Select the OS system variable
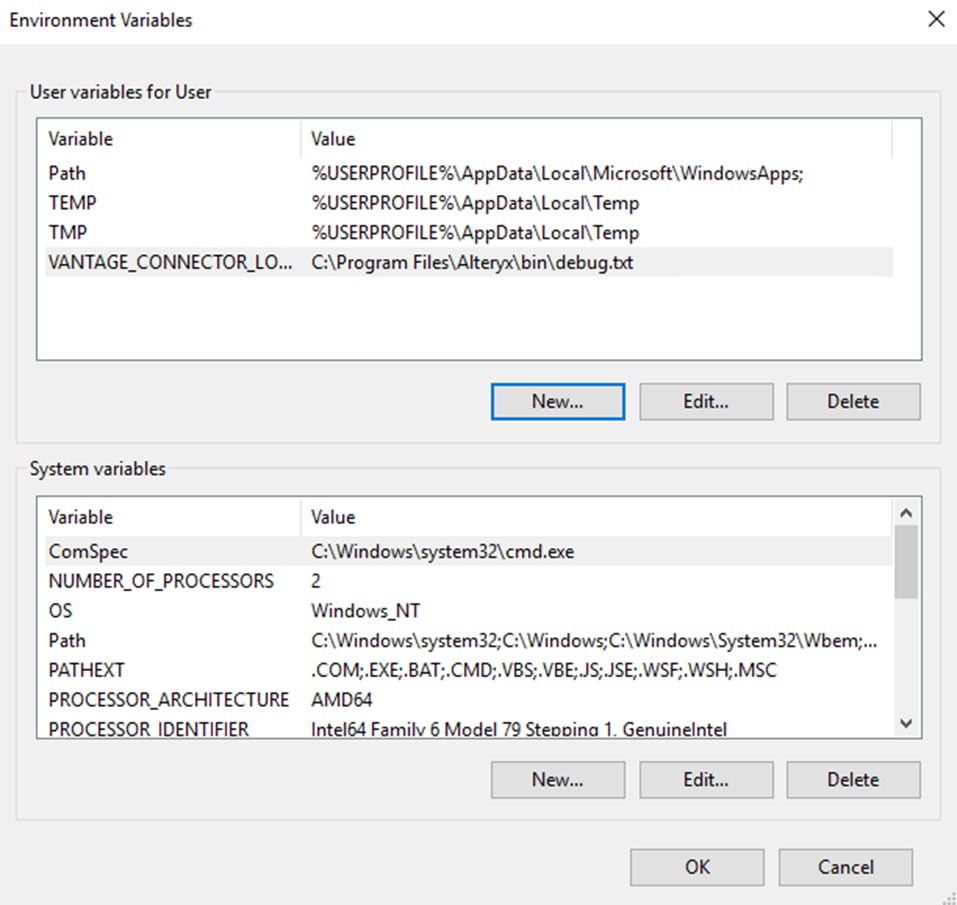The height and width of the screenshot is (905, 957). (x=469, y=611)
